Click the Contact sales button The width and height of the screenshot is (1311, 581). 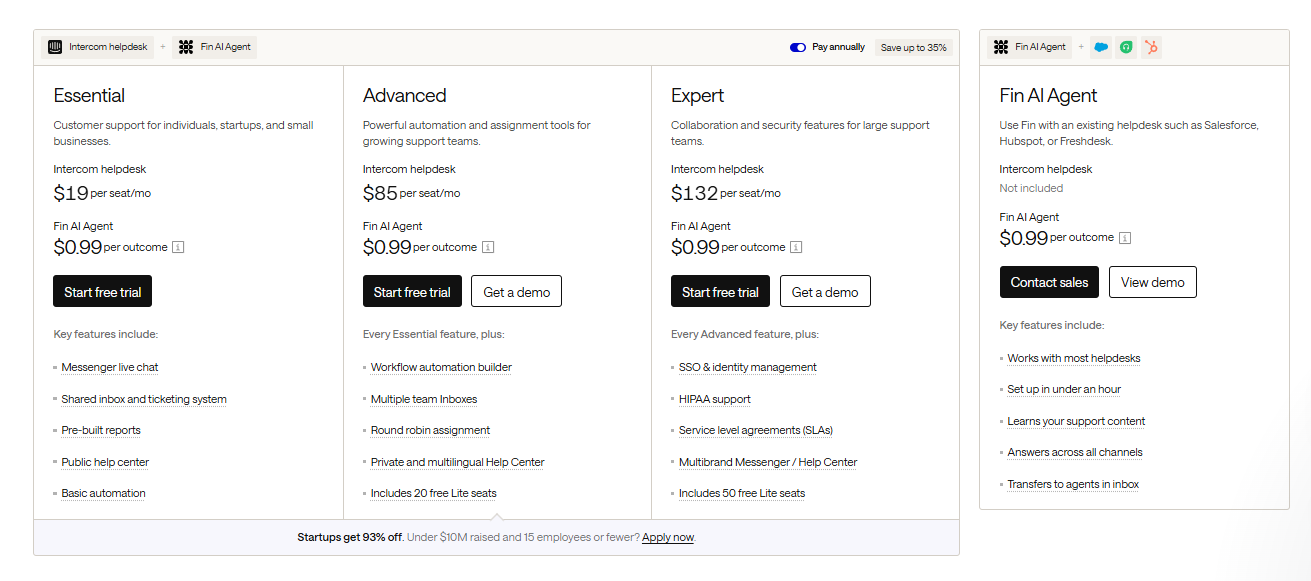(1049, 282)
